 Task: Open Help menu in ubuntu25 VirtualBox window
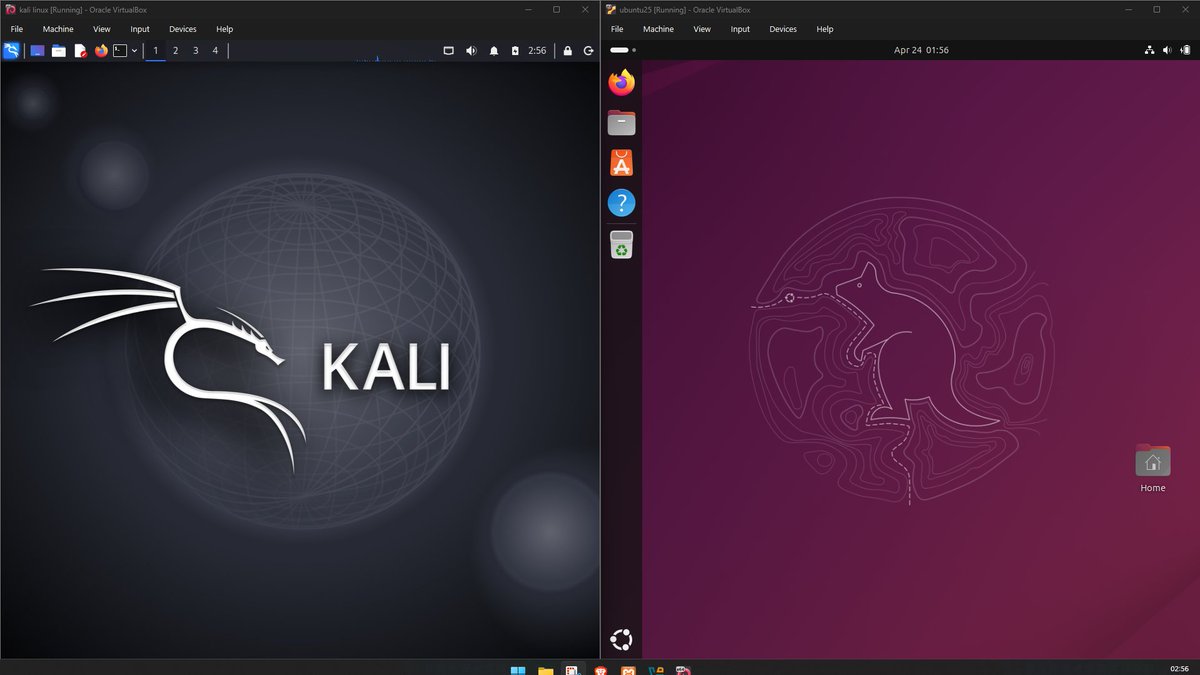point(825,29)
